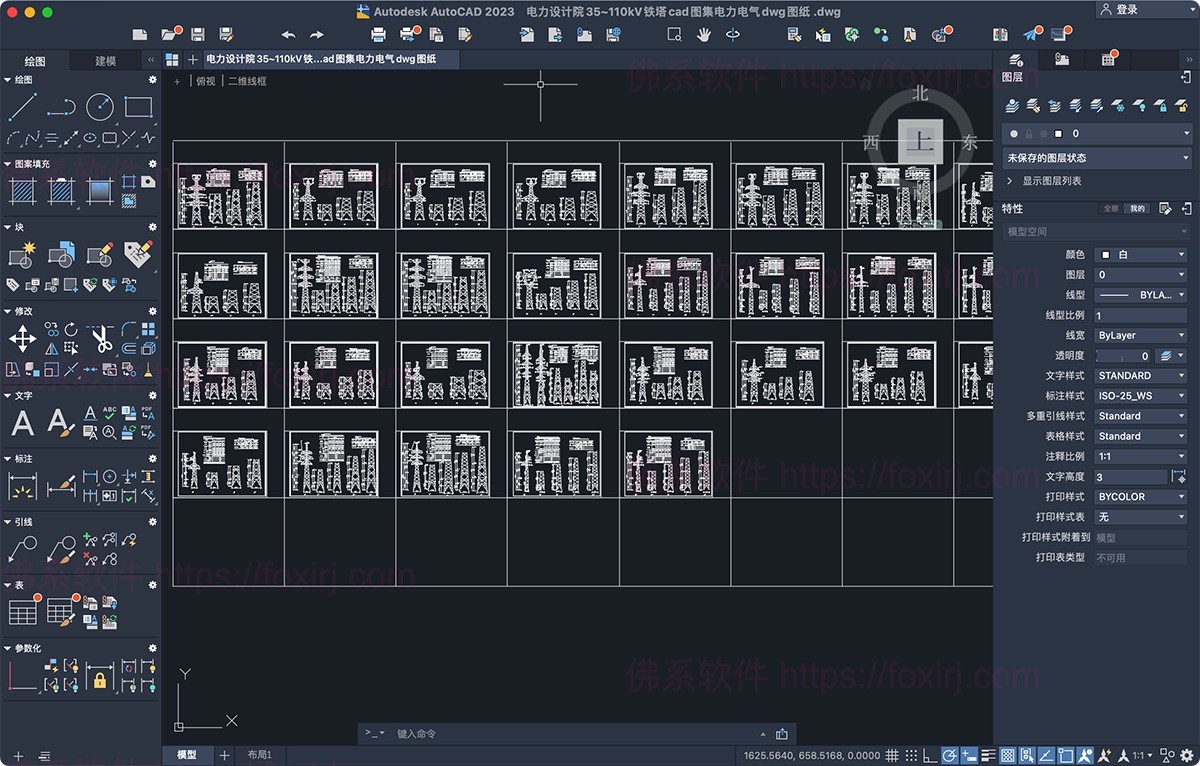The width and height of the screenshot is (1200, 766).
Task: Click the lock layer icon in 图层 panel
Action: click(x=1162, y=105)
